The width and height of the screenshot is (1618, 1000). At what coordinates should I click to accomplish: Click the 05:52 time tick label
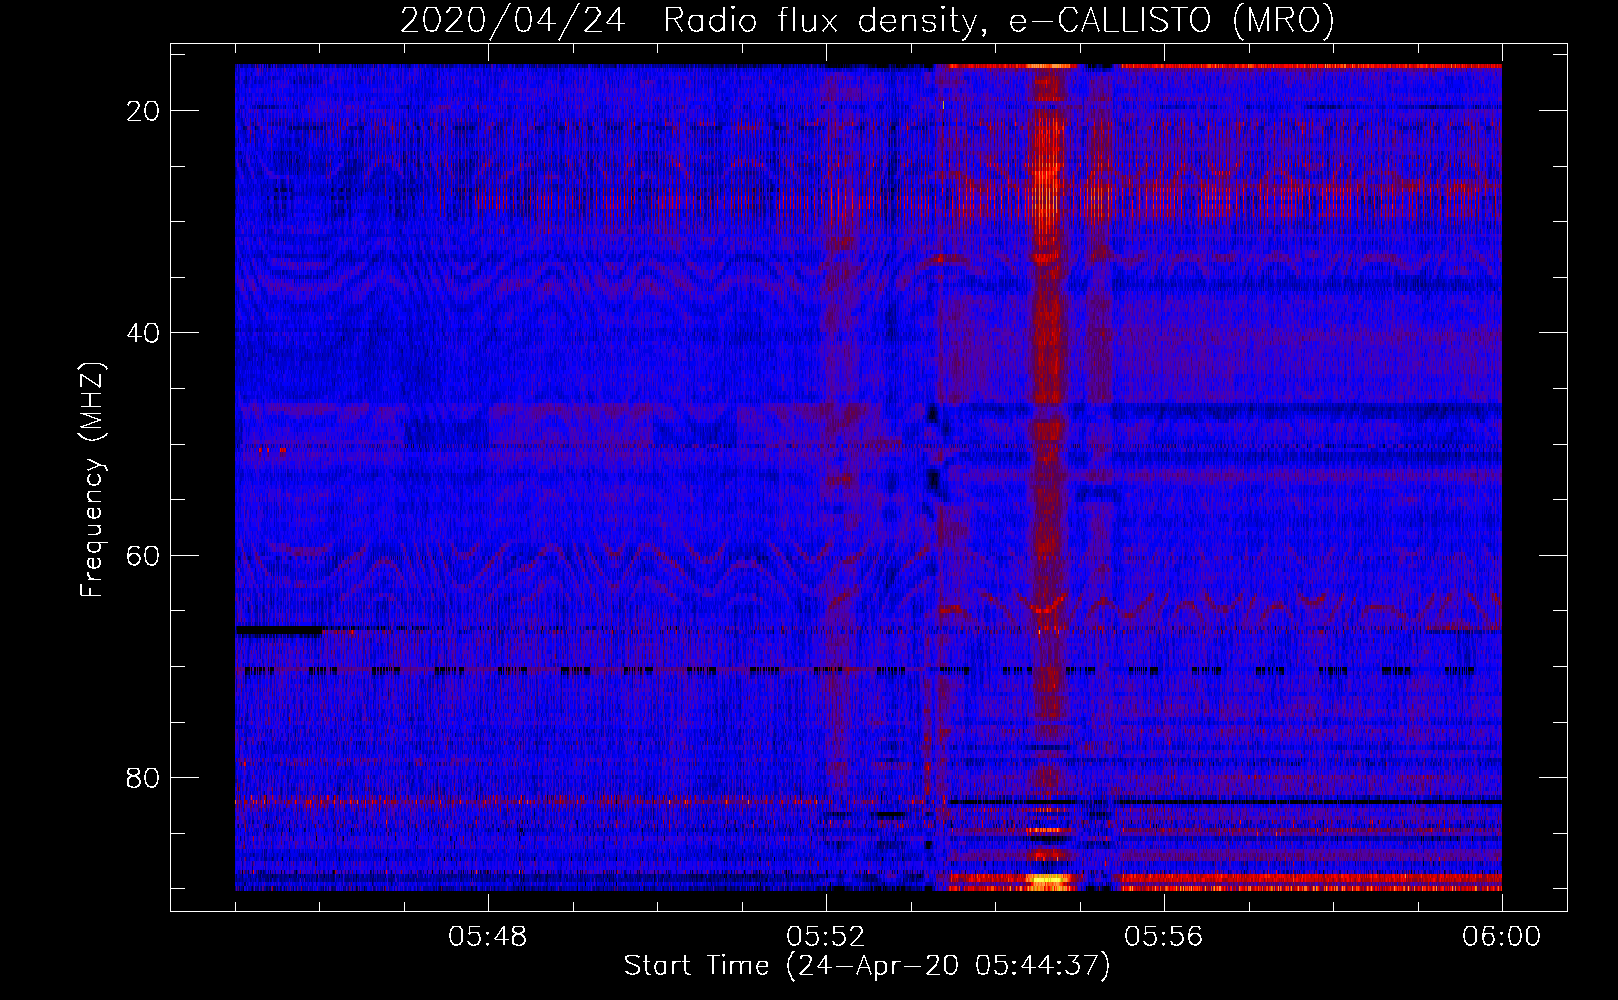point(826,937)
